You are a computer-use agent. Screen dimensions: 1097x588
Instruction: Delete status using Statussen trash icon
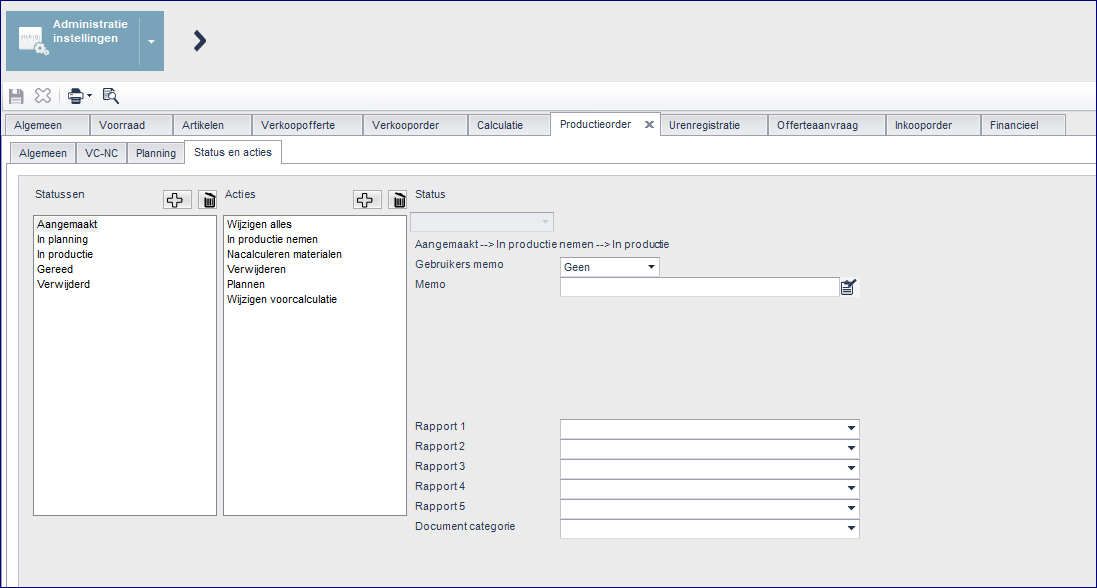207,200
